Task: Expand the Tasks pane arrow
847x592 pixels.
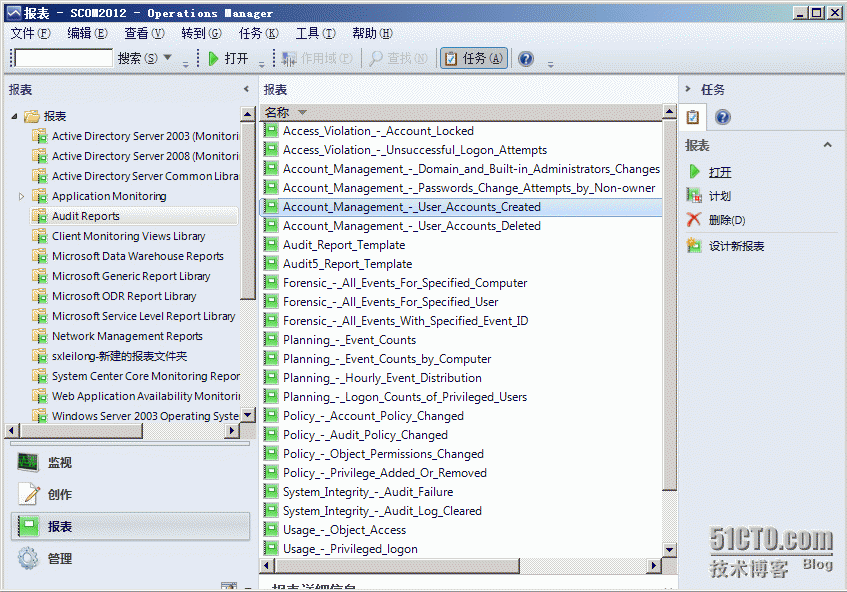Action: pos(688,89)
